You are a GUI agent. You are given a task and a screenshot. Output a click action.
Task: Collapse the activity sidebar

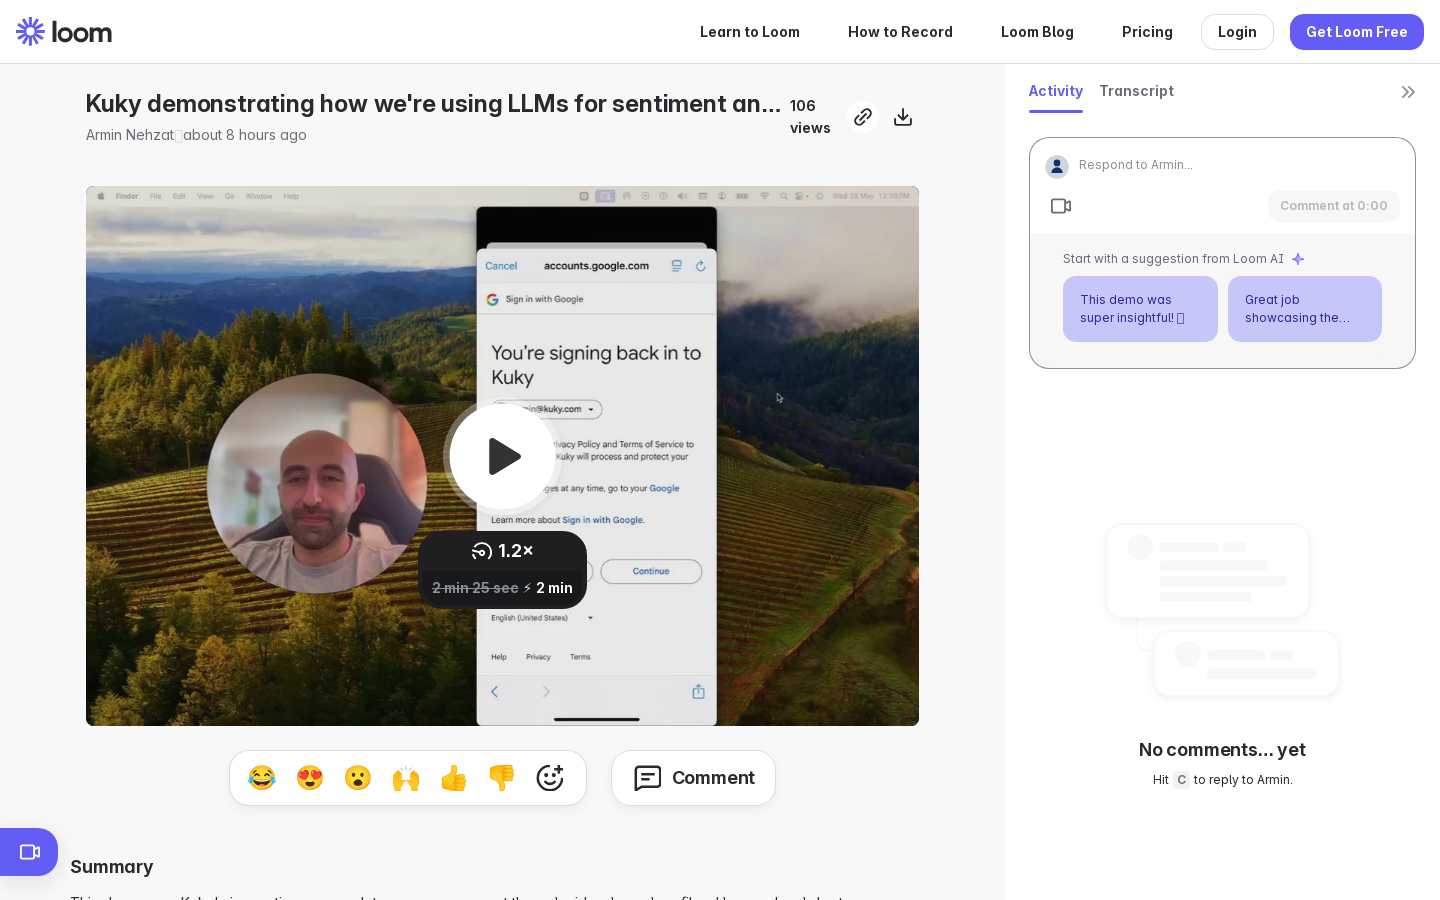1408,92
